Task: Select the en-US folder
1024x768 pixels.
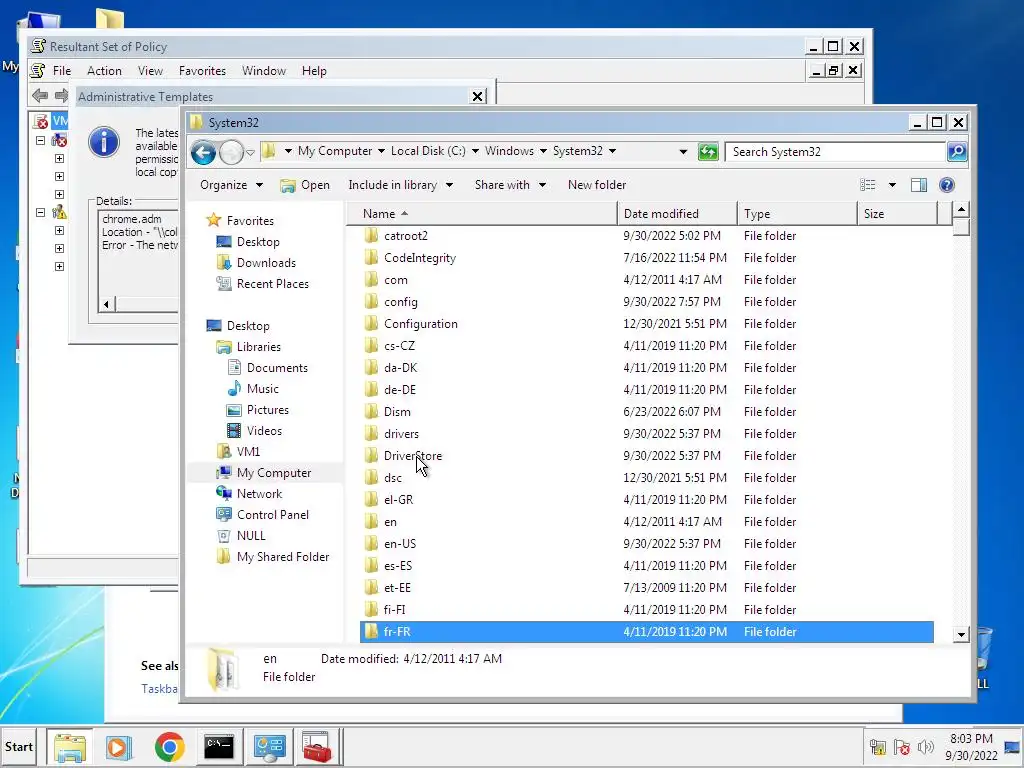Action: point(400,543)
